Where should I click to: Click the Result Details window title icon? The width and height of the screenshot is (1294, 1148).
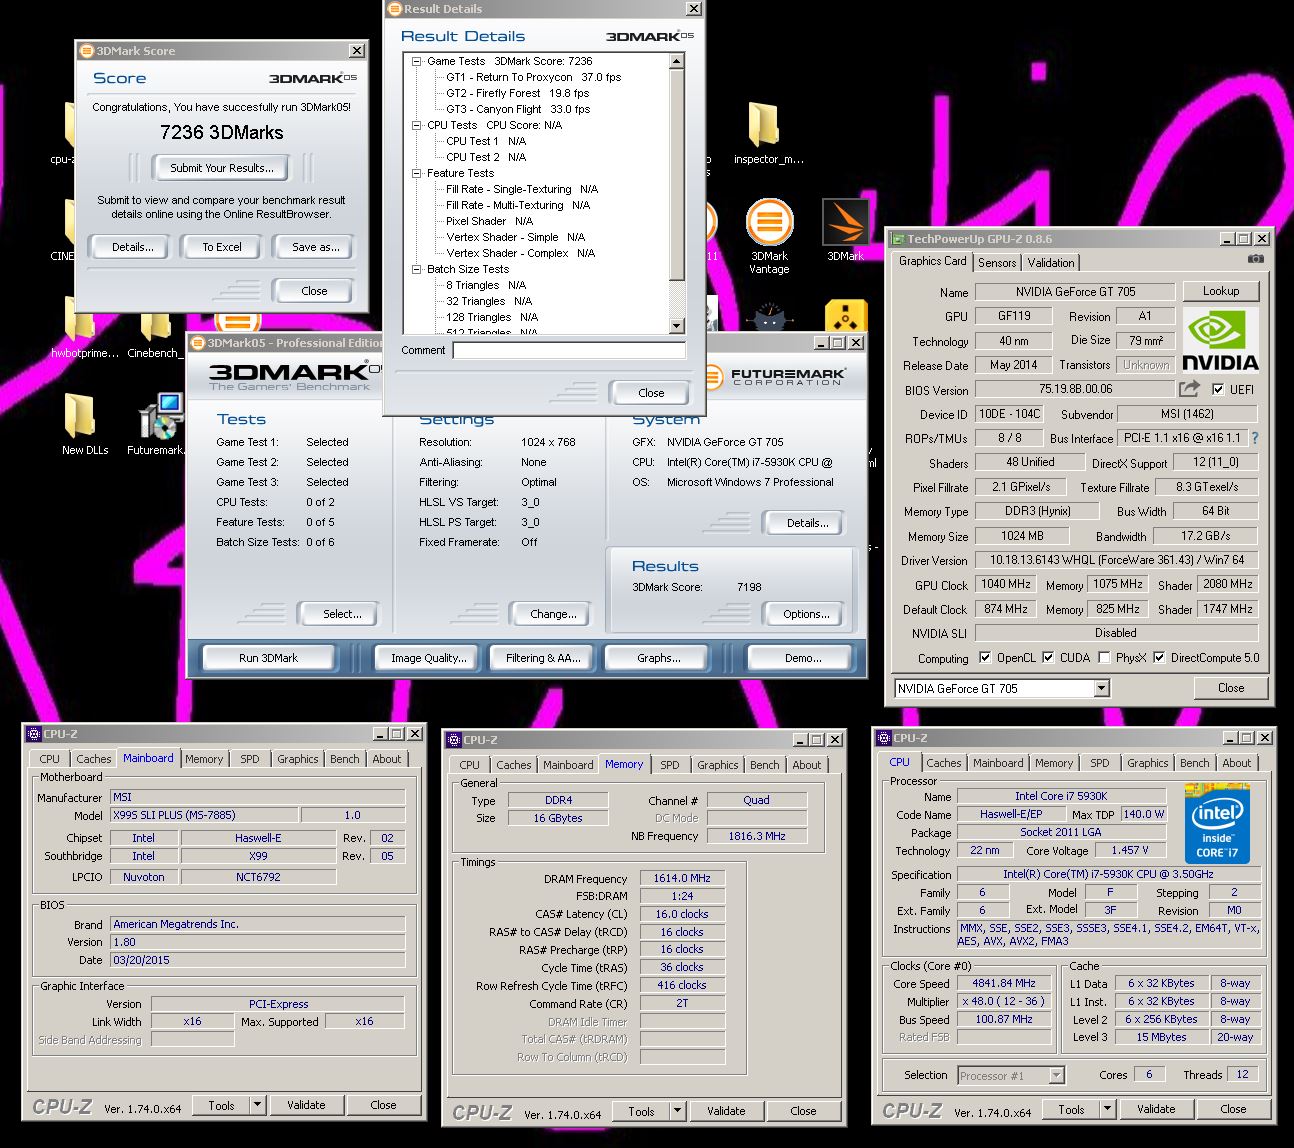394,9
